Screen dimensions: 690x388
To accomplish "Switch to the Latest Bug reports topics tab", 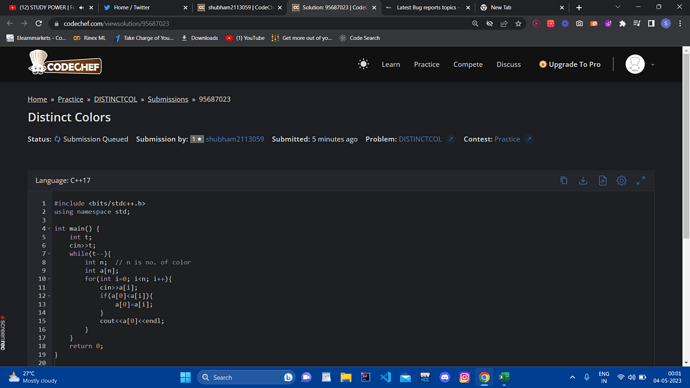I will coord(427,7).
